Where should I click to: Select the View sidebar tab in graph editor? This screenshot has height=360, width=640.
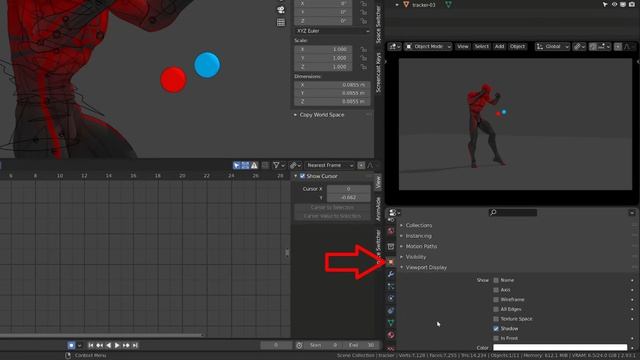[x=378, y=182]
